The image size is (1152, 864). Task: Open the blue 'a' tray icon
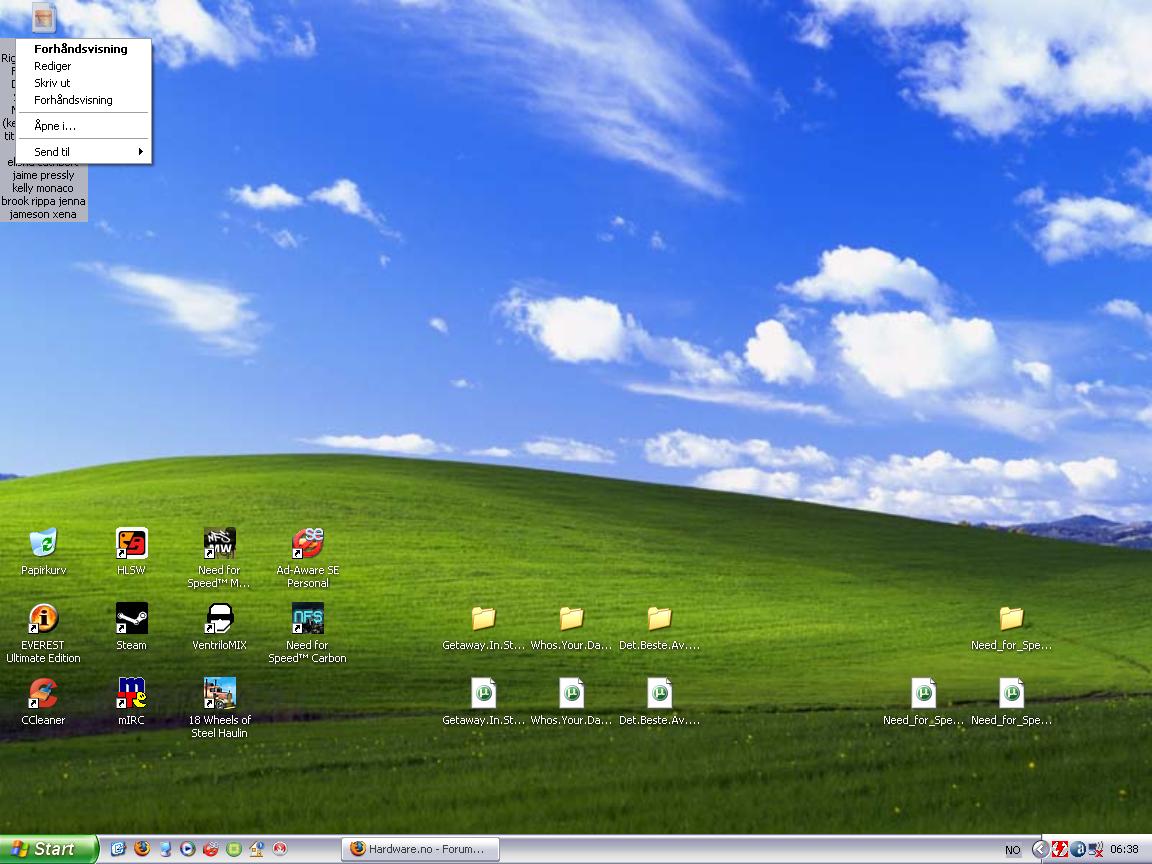point(1078,849)
